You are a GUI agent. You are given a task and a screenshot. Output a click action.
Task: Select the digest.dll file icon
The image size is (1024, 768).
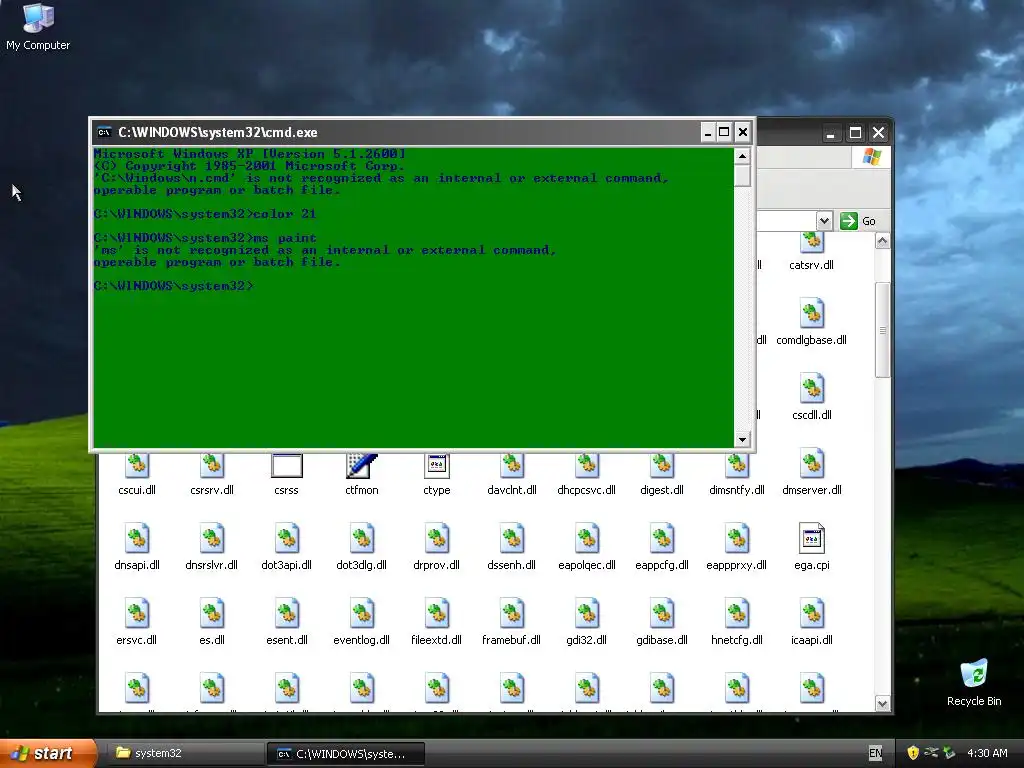pyautogui.click(x=662, y=475)
